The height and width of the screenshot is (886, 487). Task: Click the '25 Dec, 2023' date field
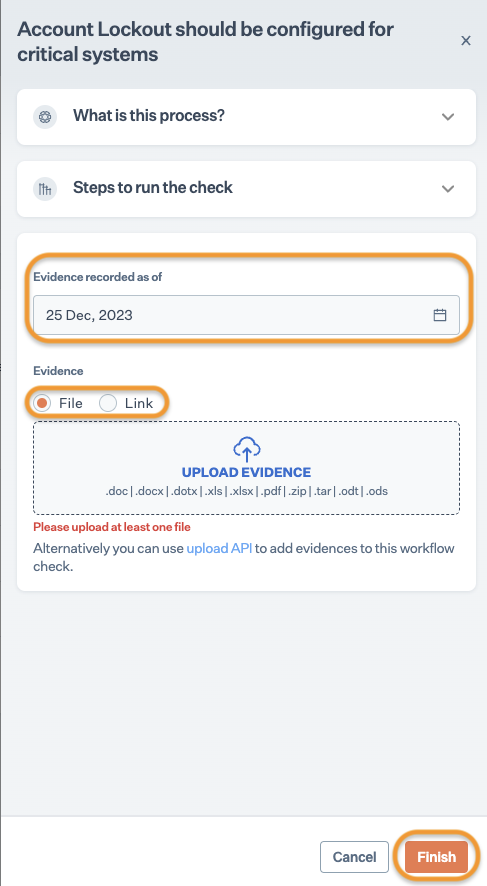point(246,315)
